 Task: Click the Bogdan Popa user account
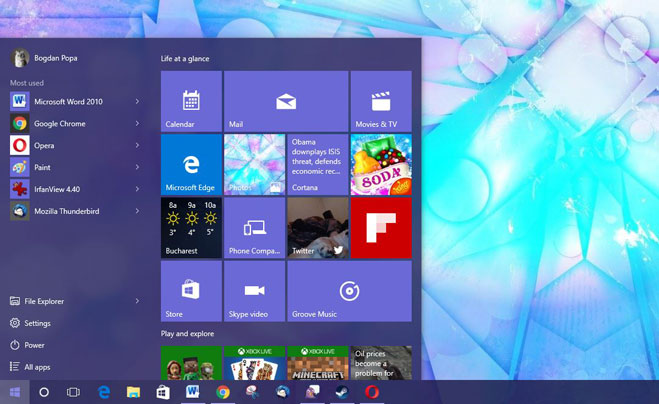point(44,58)
